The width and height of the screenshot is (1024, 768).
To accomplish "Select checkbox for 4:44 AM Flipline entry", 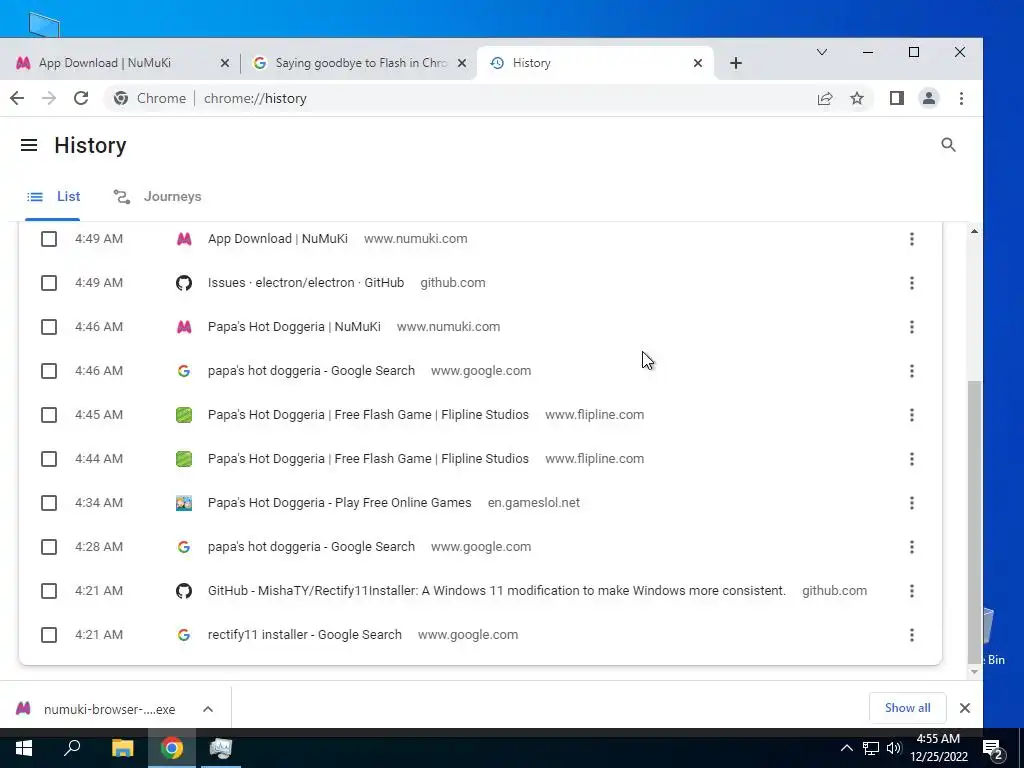I will [49, 459].
